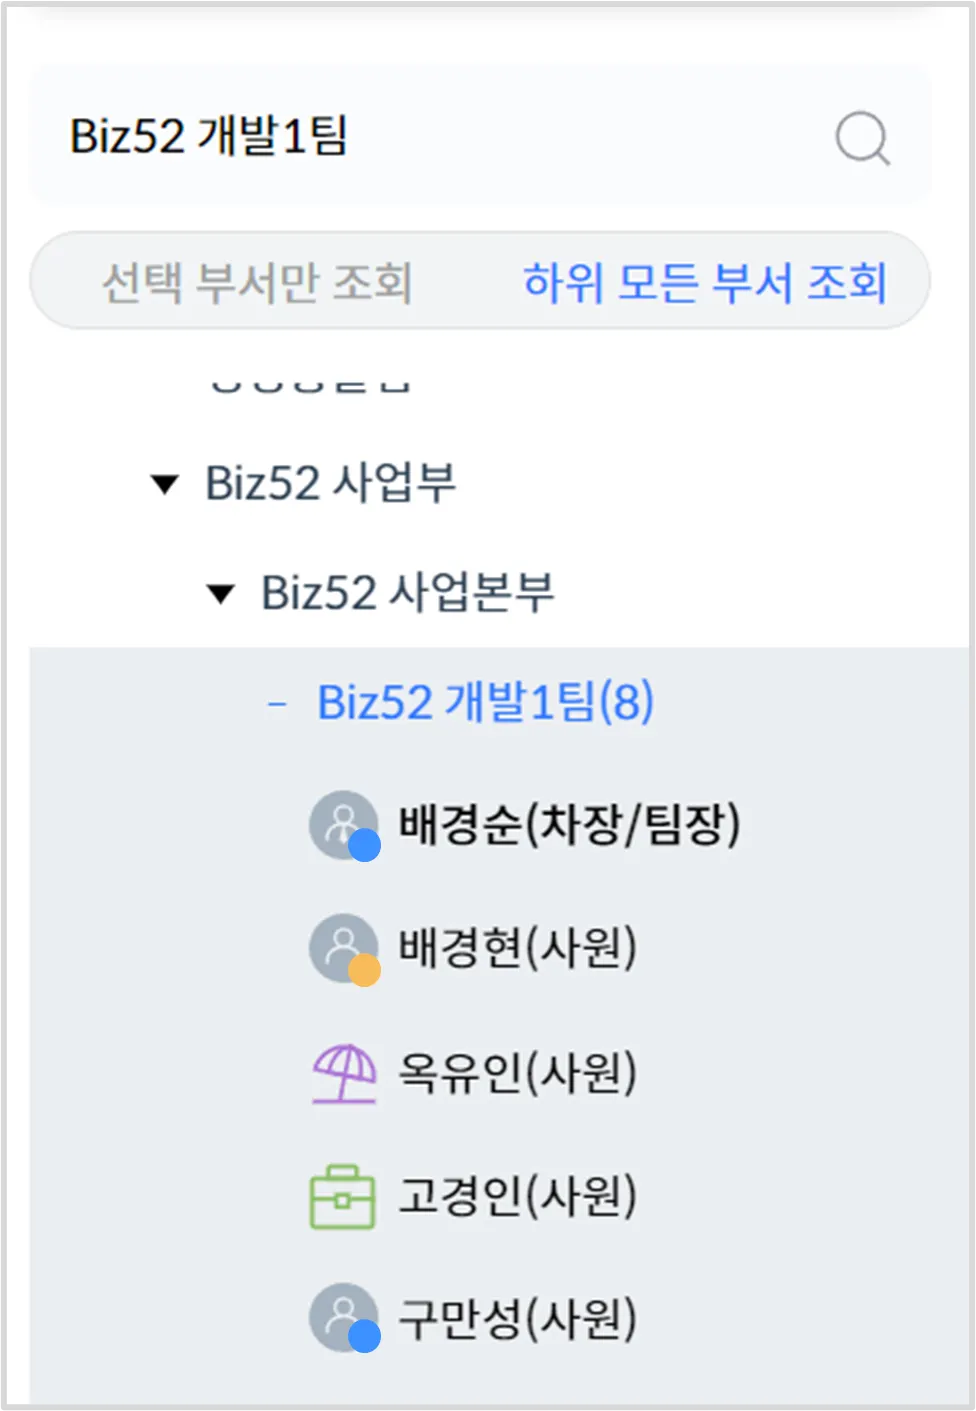Click dash marker beside Biz52 개발1팀(8)
Screen dimensions: 976x1411
tap(277, 705)
